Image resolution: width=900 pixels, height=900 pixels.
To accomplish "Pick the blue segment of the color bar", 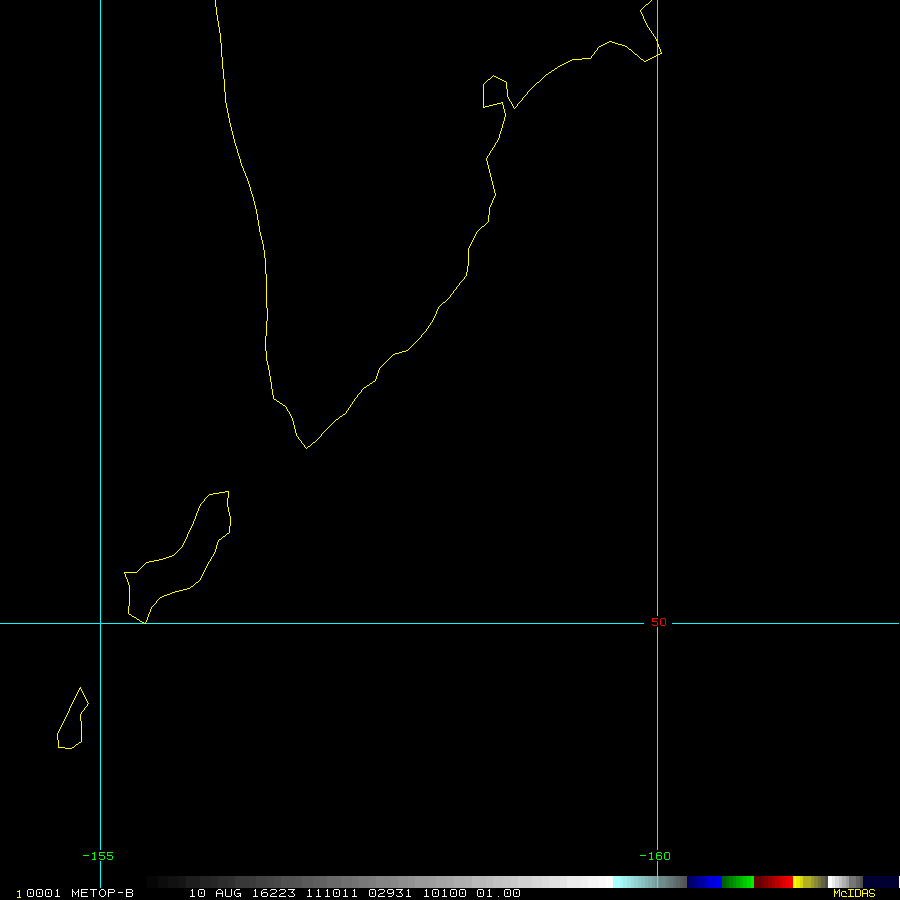I will 704,882.
